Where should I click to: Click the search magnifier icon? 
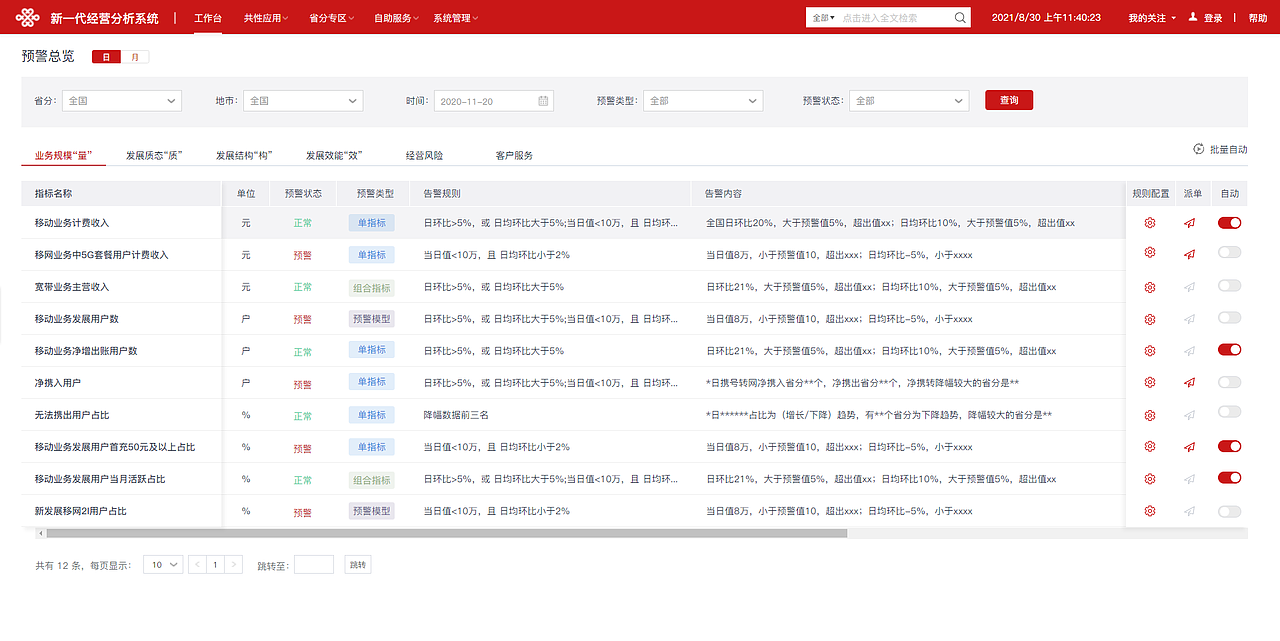[x=960, y=17]
